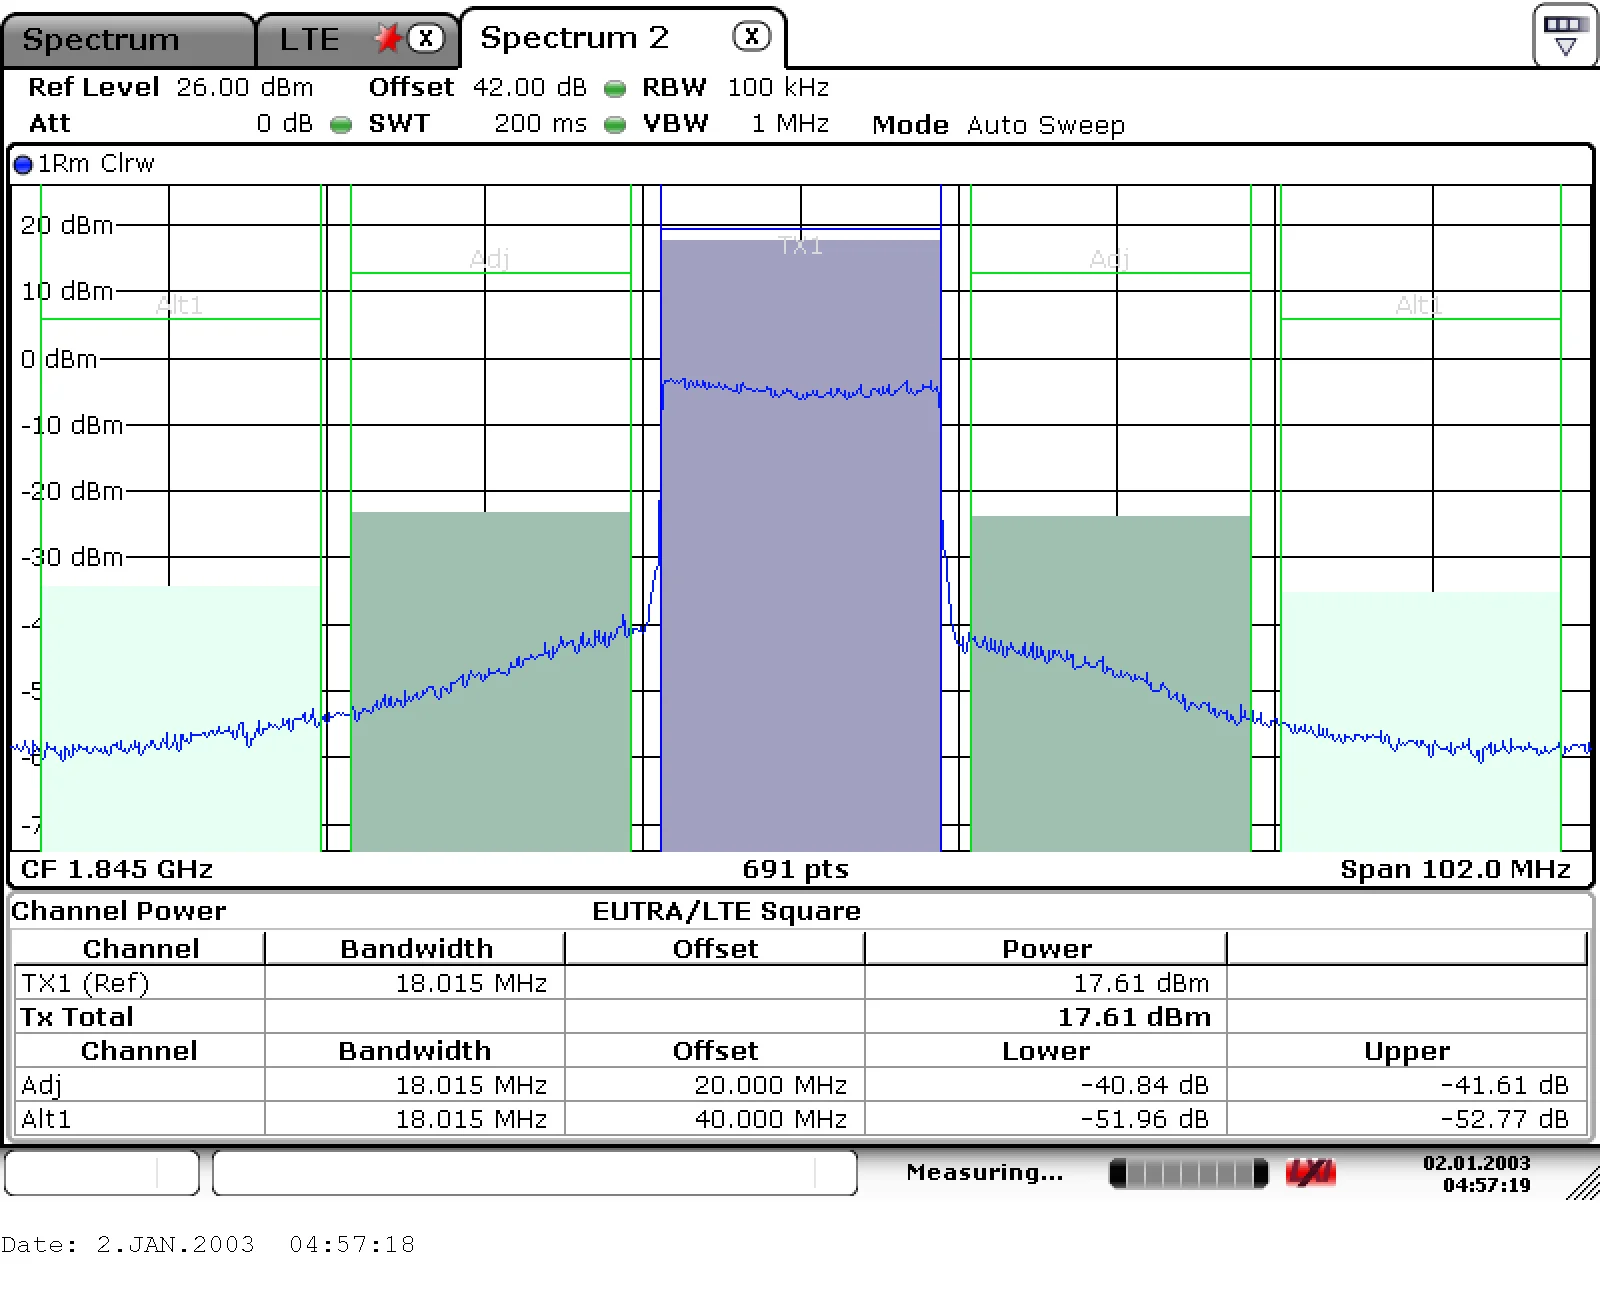The height and width of the screenshot is (1292, 1600).
Task: Click the red star icon on LTE tab
Action: (x=388, y=38)
